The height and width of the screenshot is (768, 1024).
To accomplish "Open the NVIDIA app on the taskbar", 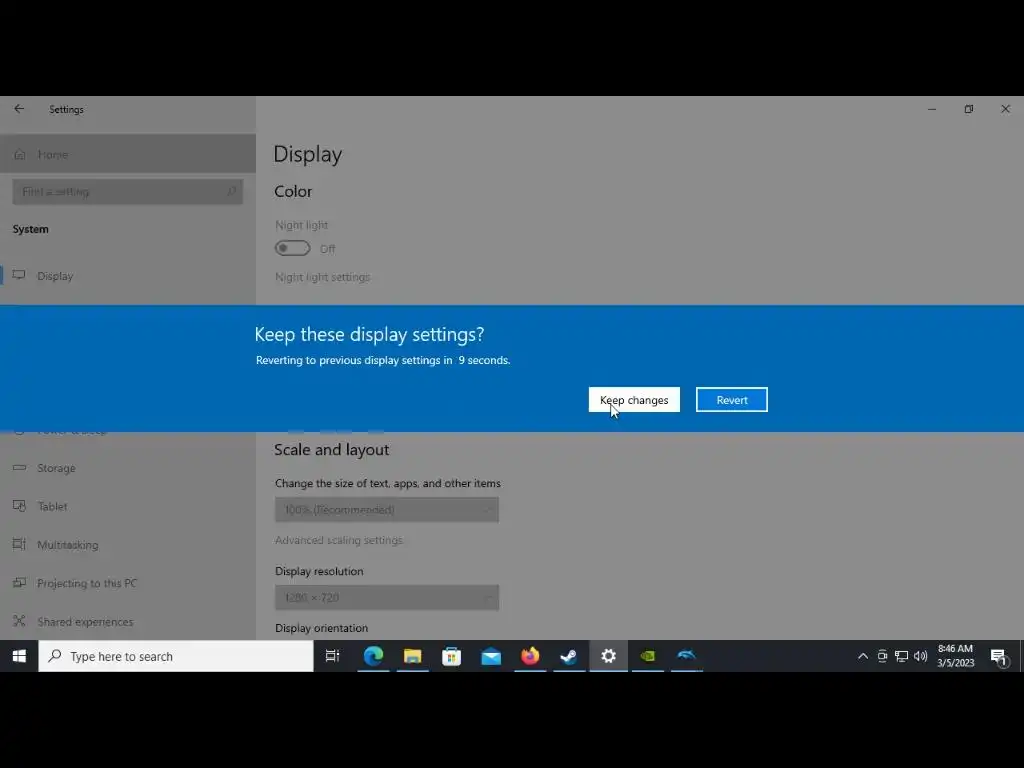I will point(648,656).
